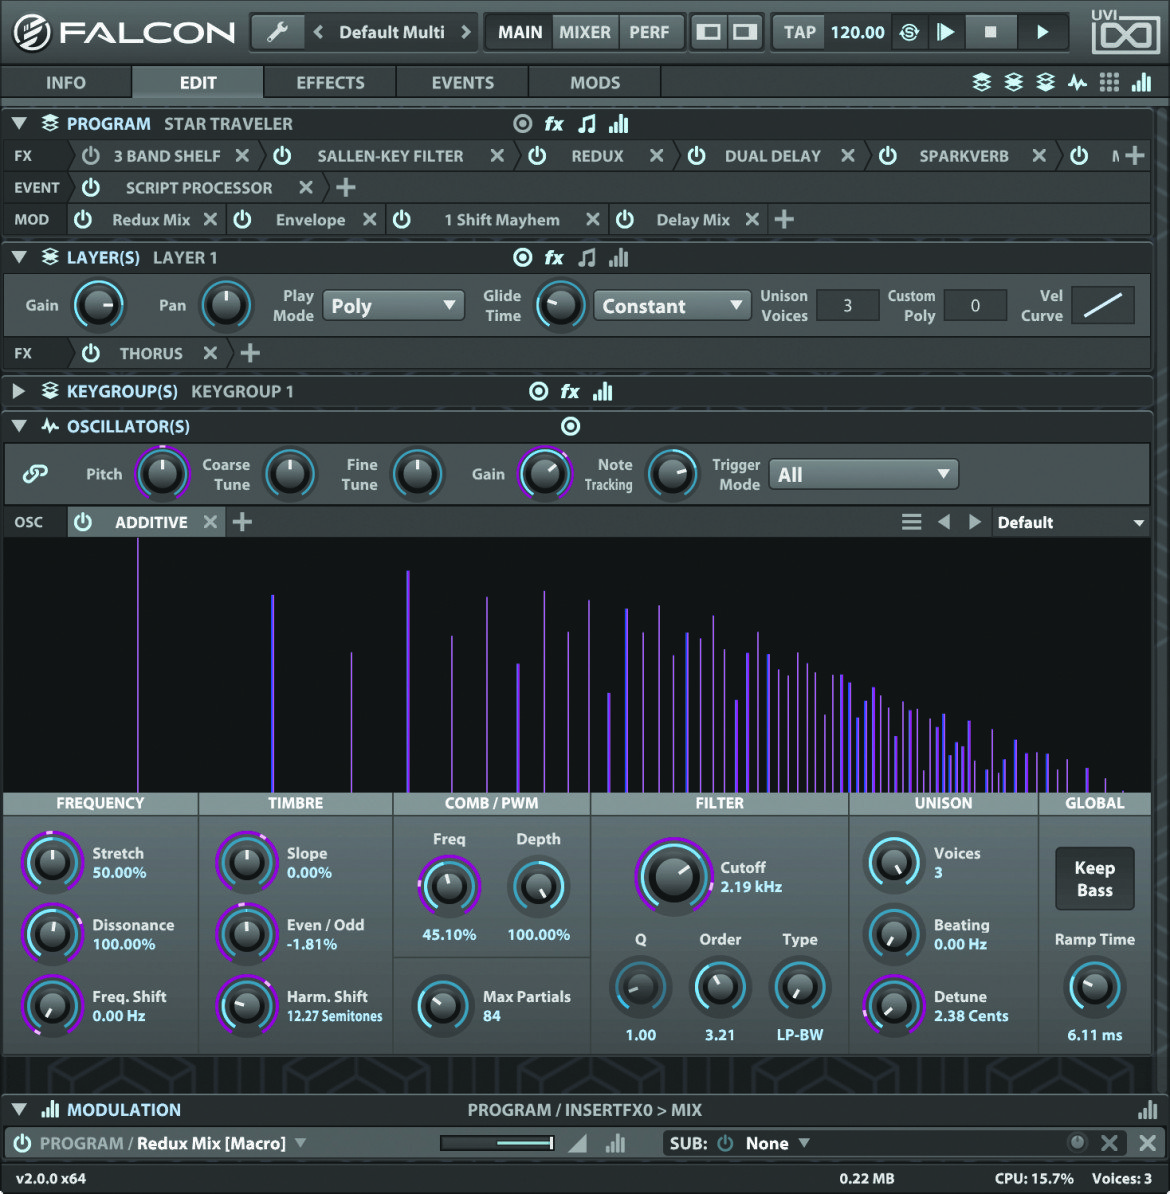Switch to the Effects tab

point(330,82)
